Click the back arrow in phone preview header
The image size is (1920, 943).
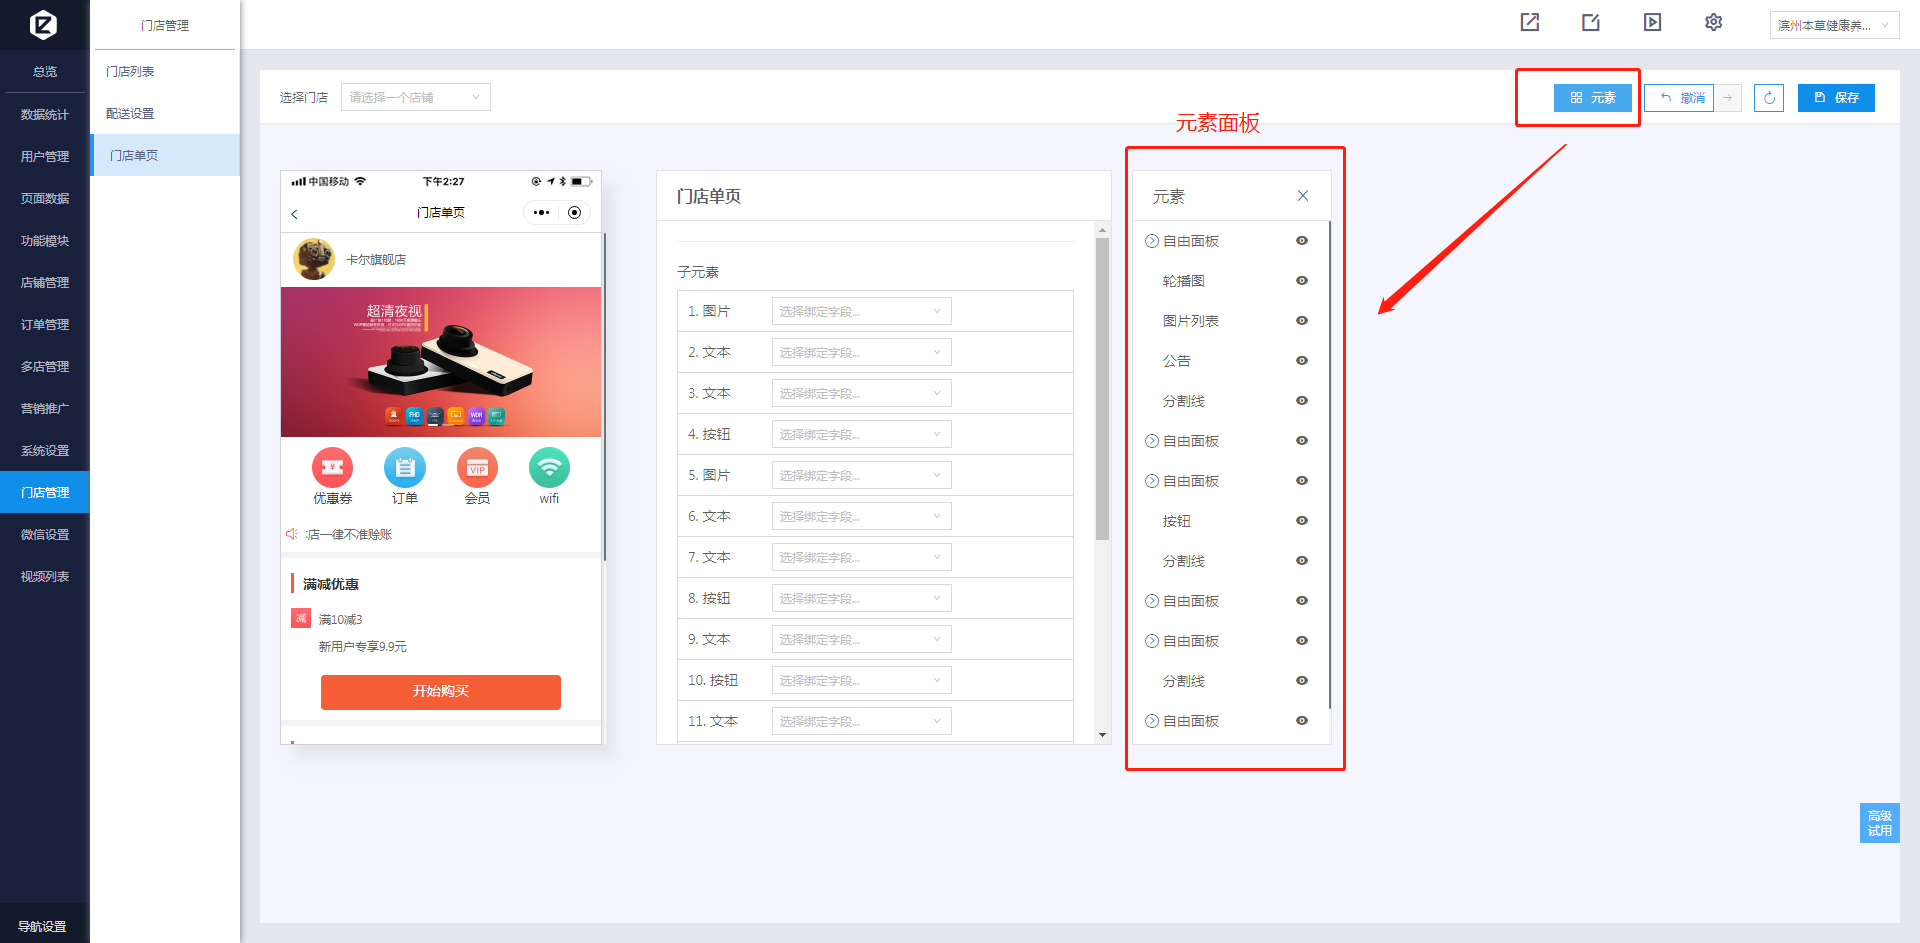[x=294, y=214]
